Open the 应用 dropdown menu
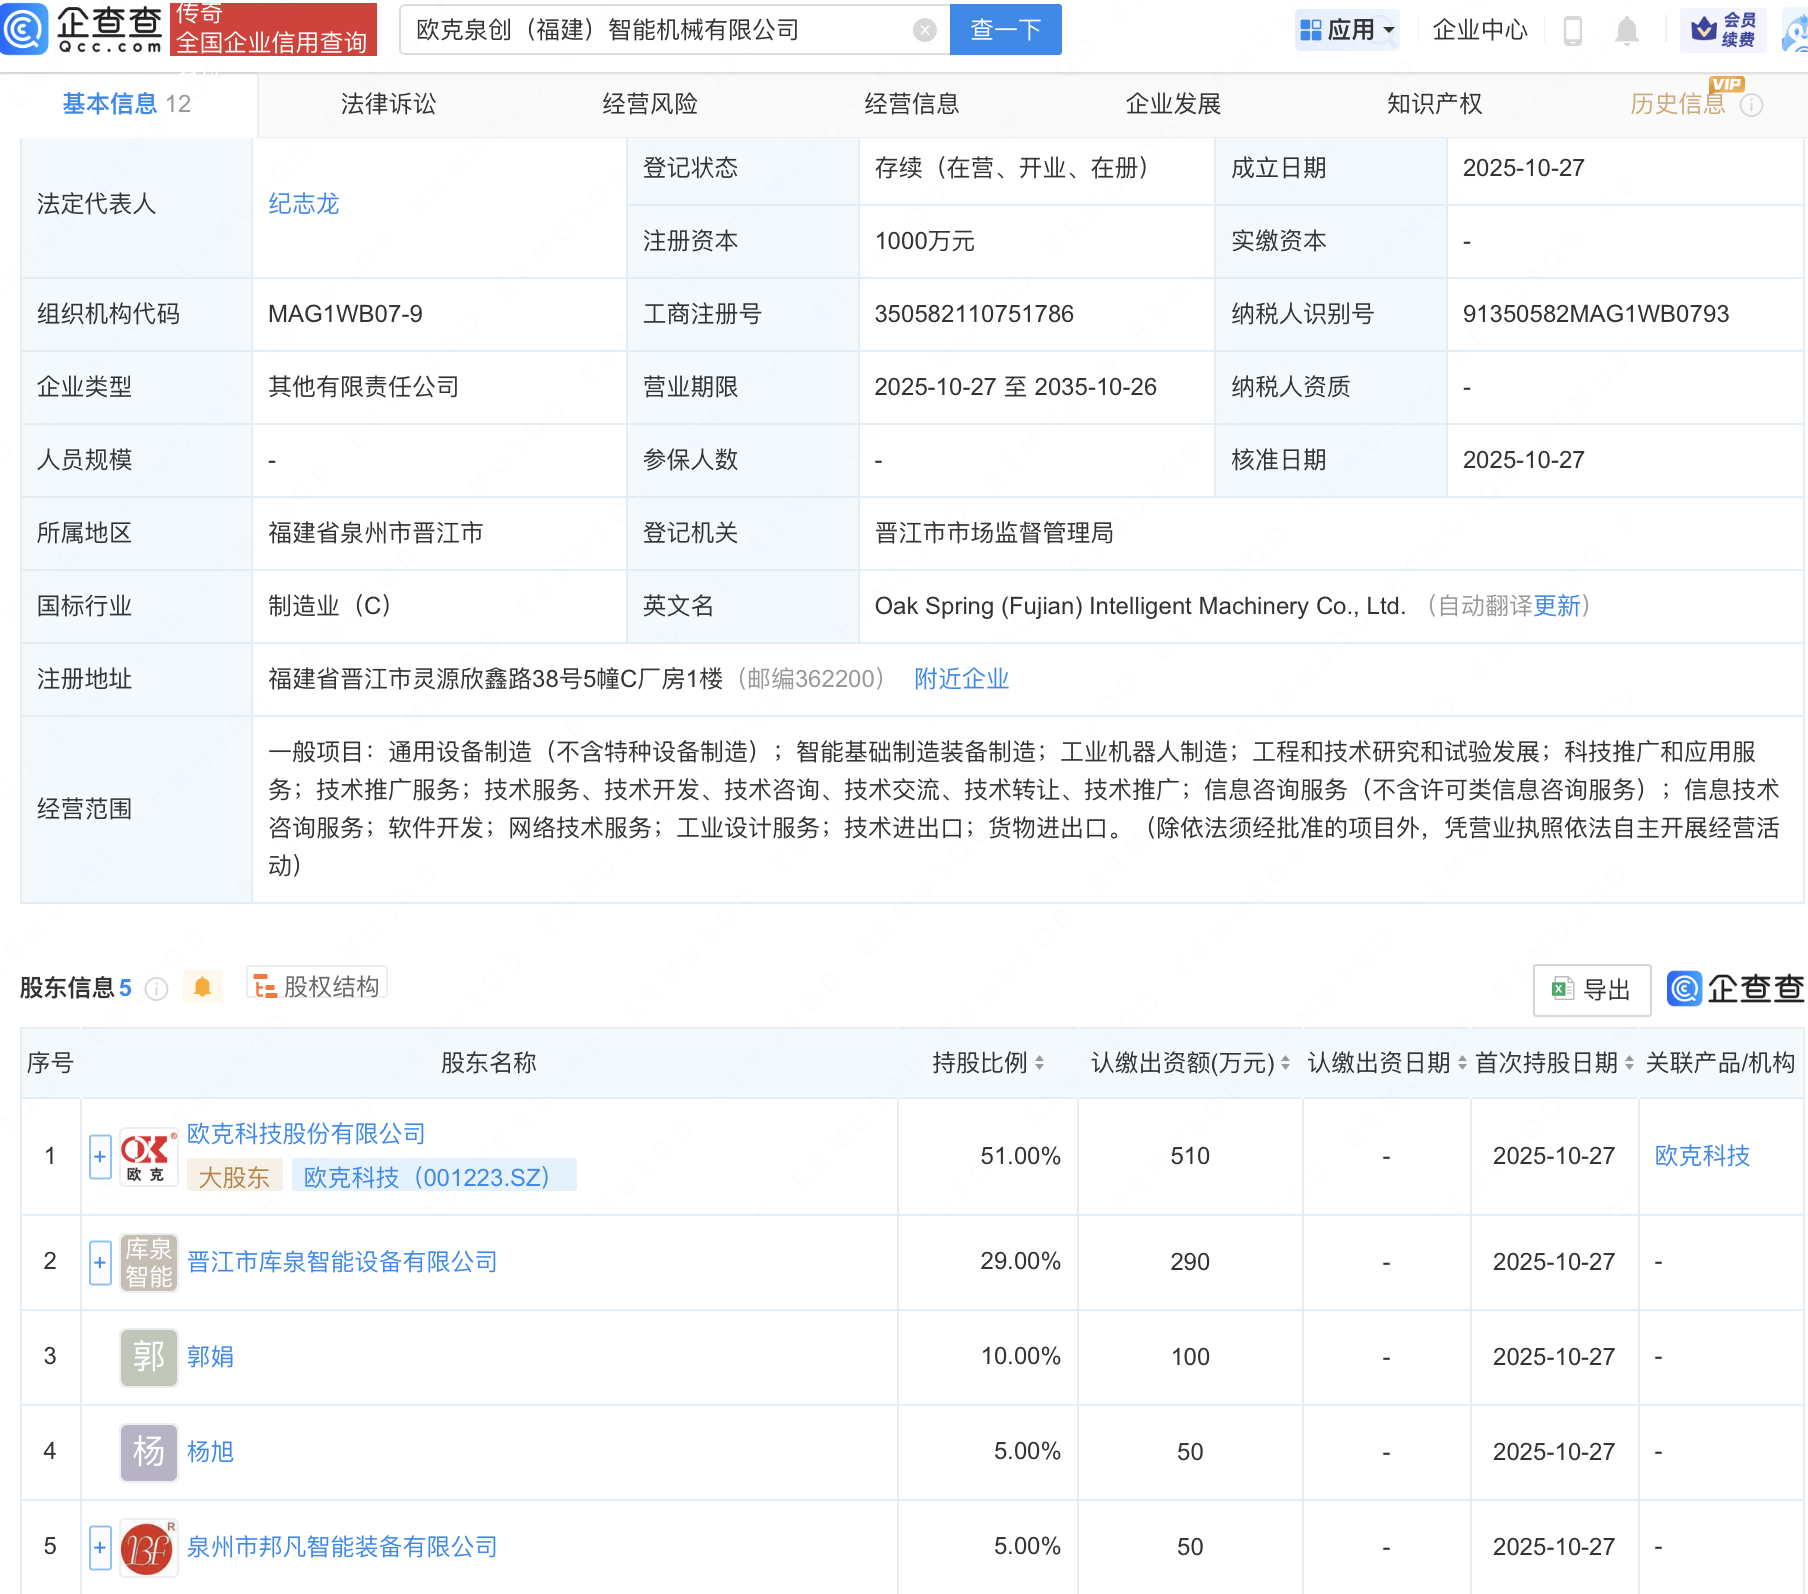The image size is (1808, 1594). tap(1347, 30)
